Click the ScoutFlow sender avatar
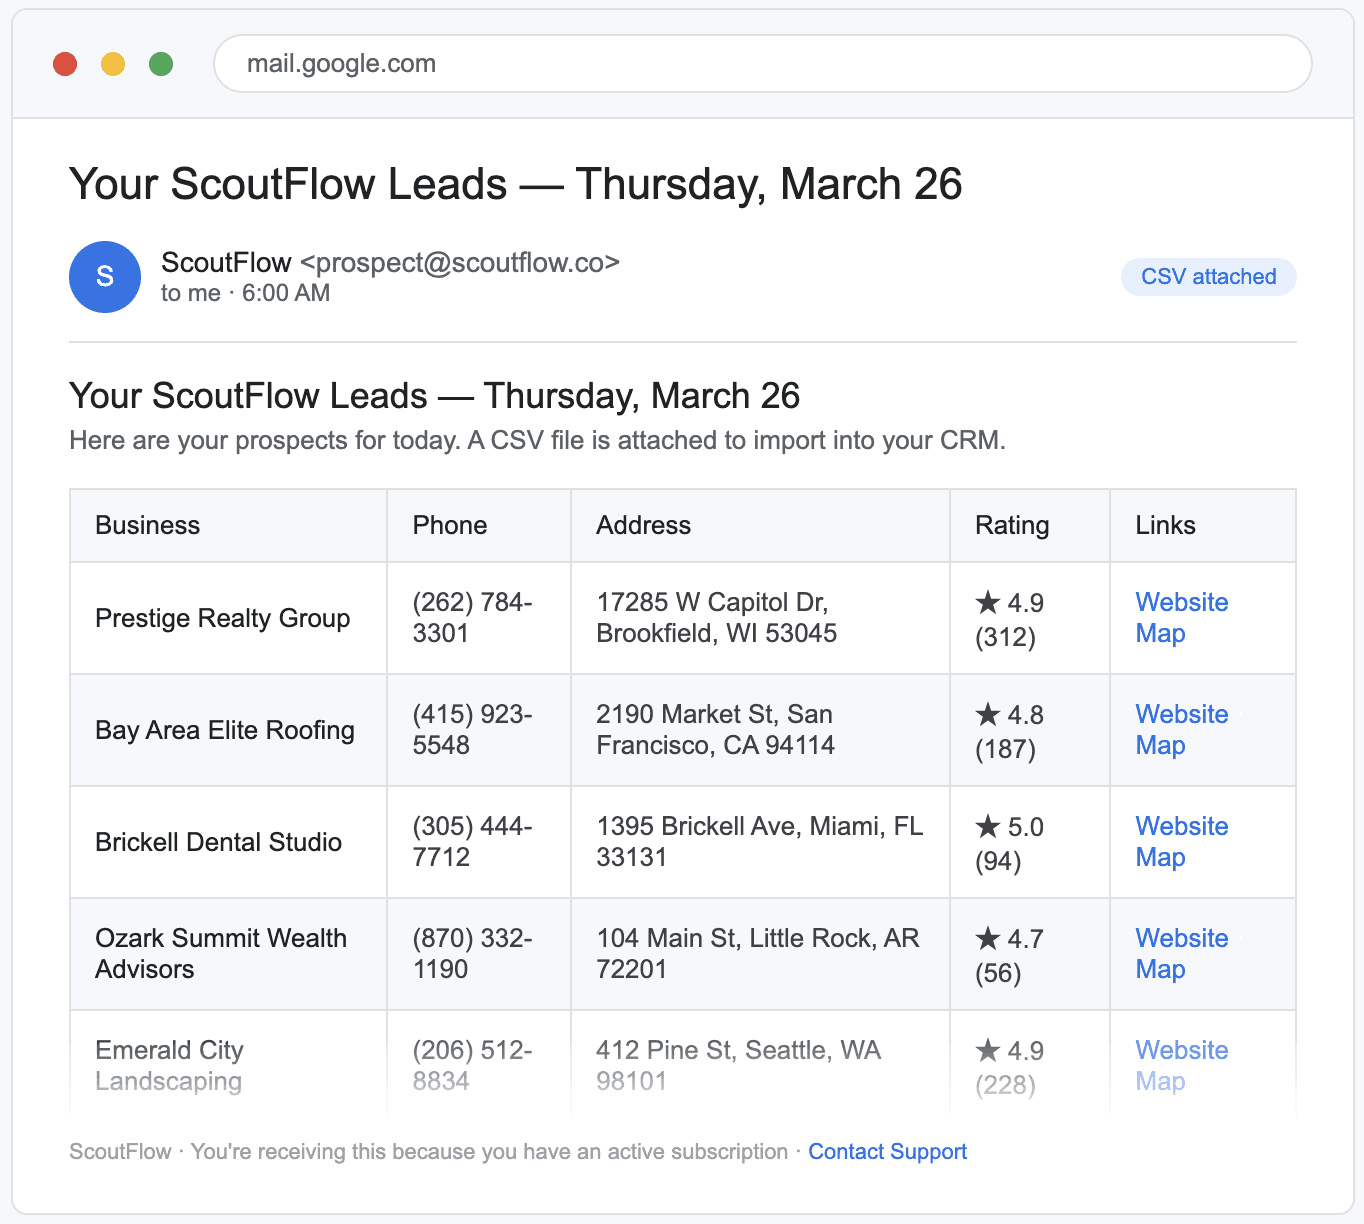 tap(105, 277)
